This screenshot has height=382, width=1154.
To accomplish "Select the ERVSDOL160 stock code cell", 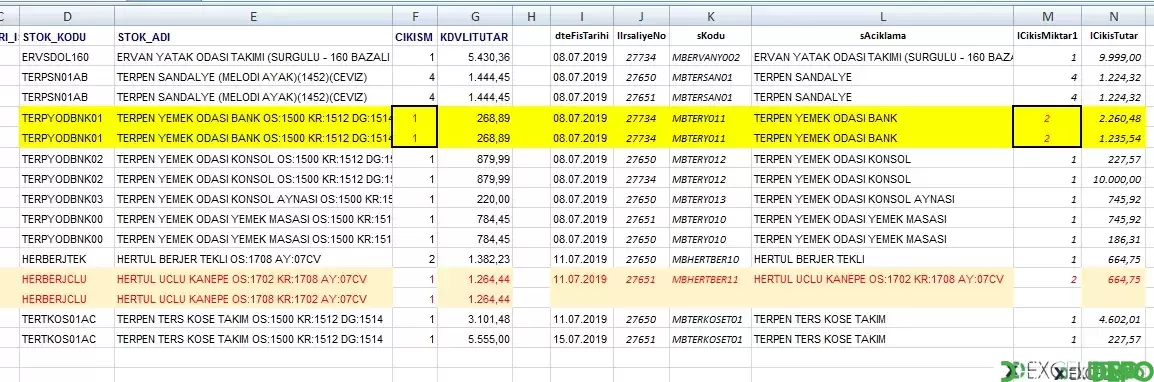I will click(67, 57).
